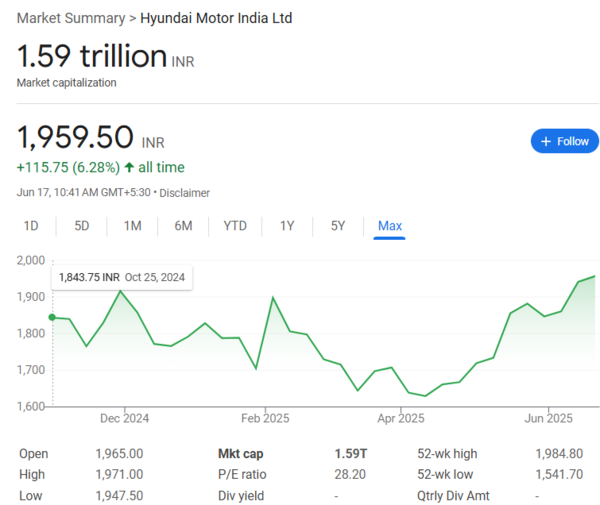Click the Low value 1,947.50
The image size is (600, 505).
coord(119,496)
